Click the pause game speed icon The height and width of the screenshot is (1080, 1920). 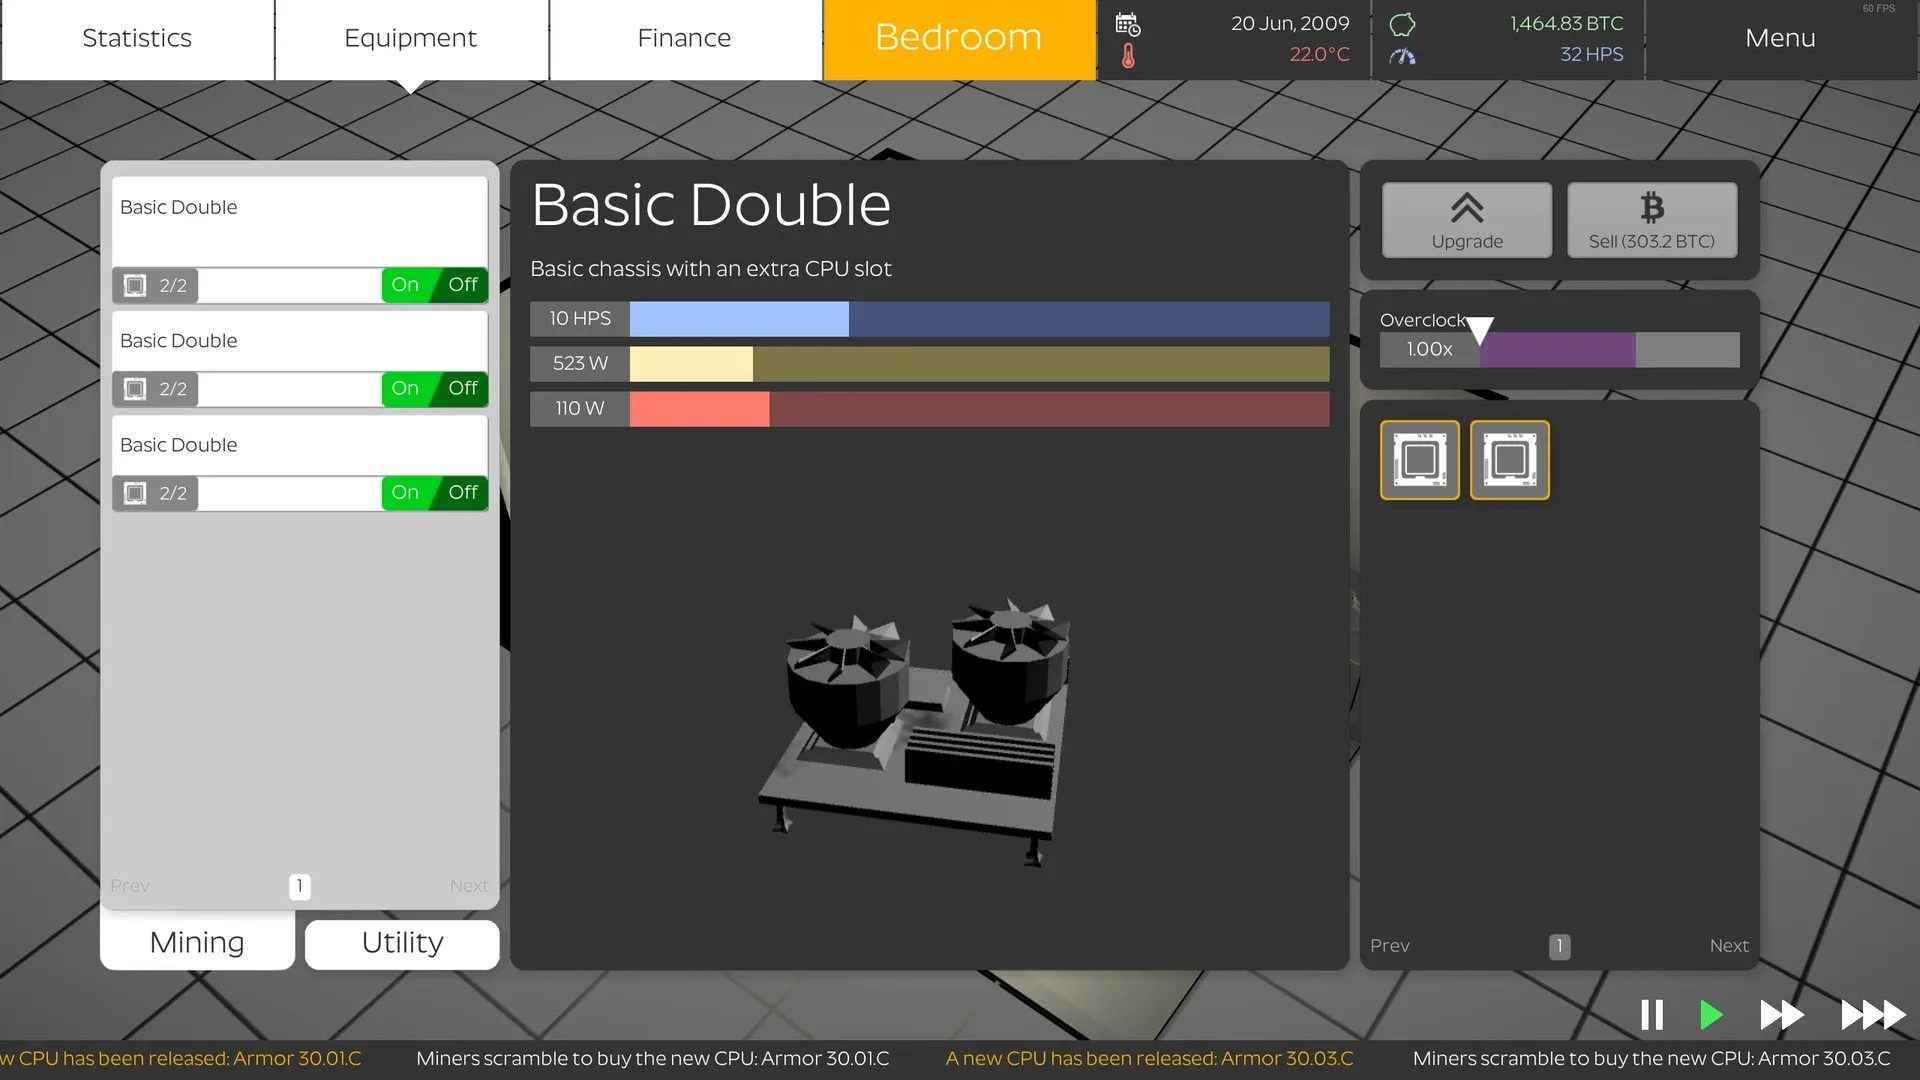coord(1652,1015)
